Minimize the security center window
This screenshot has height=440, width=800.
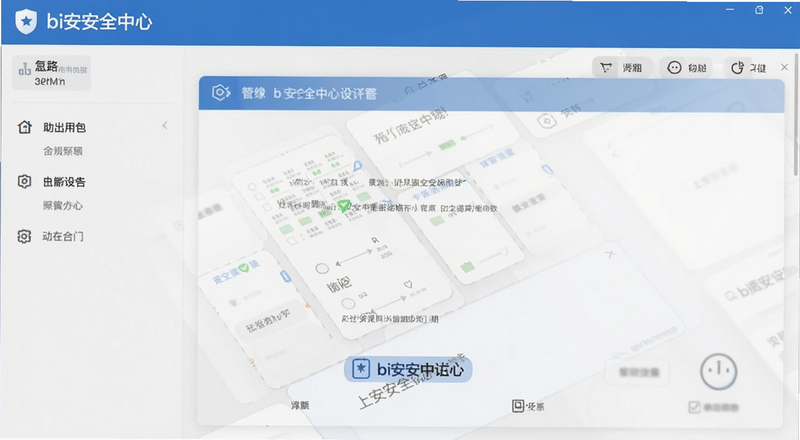coord(730,10)
